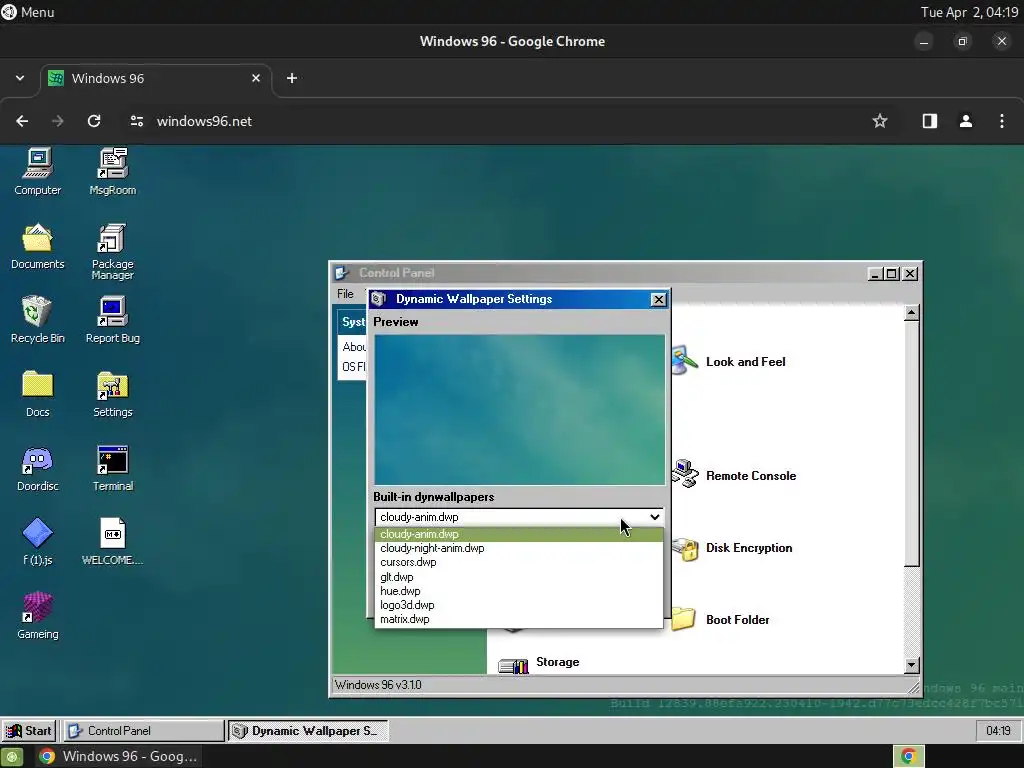Open Storage in Control Panel

click(539, 663)
